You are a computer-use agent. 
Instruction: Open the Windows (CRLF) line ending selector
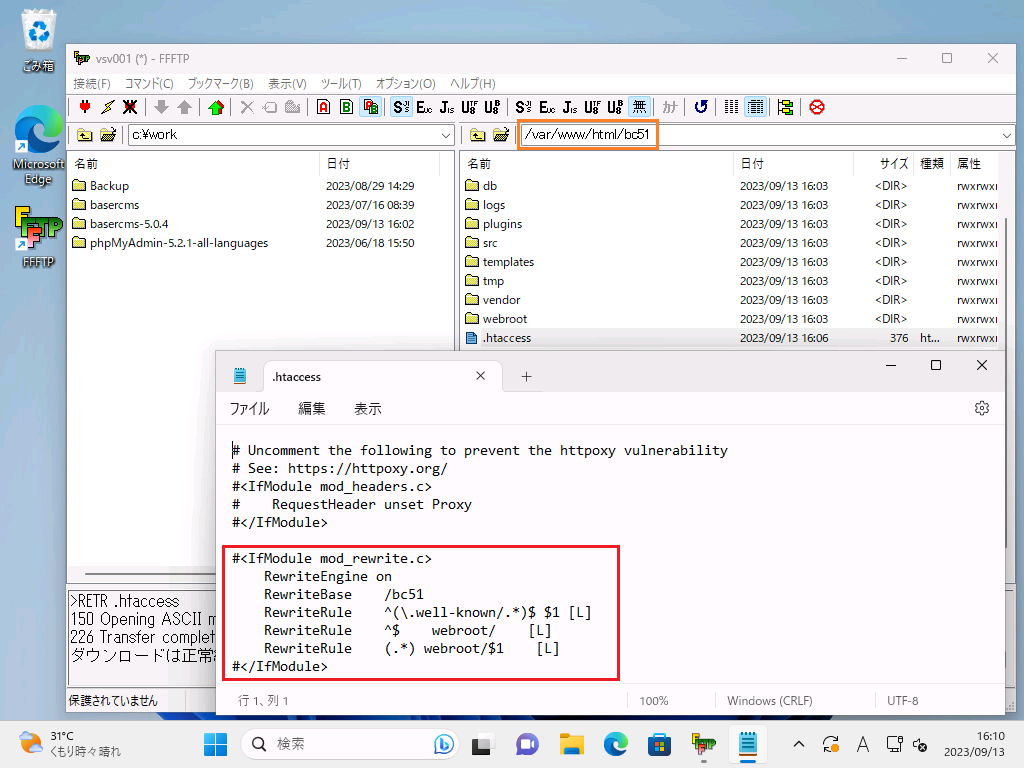pos(769,701)
